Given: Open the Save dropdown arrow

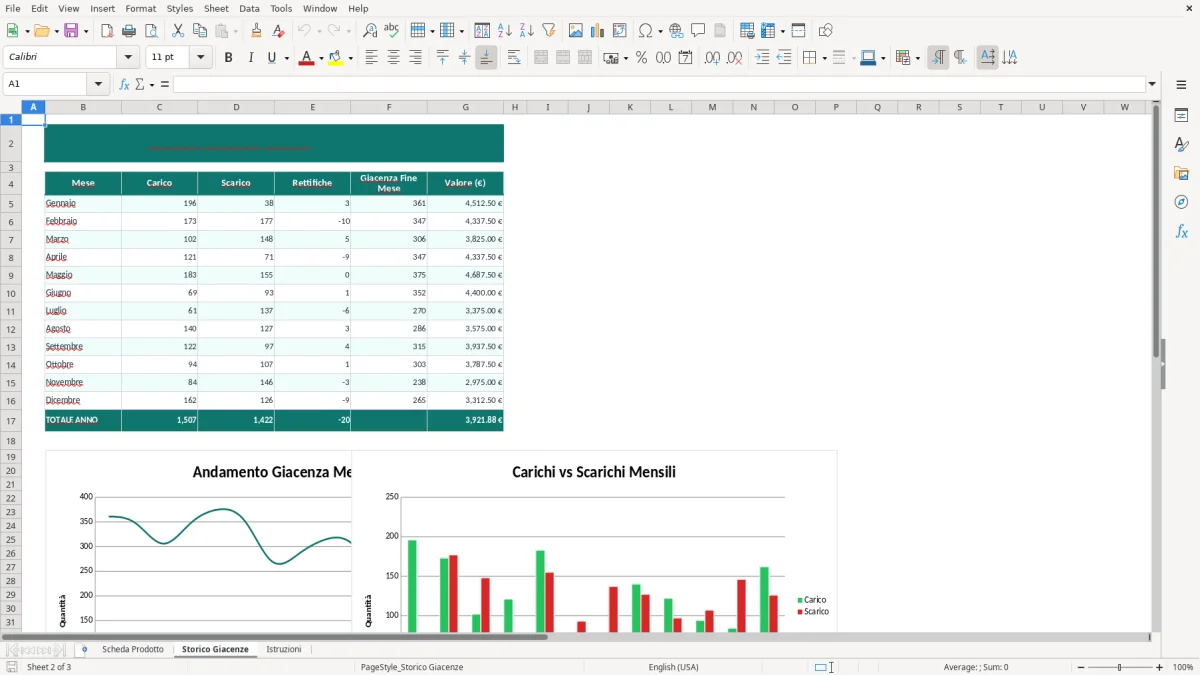Looking at the screenshot, I should click(x=85, y=31).
